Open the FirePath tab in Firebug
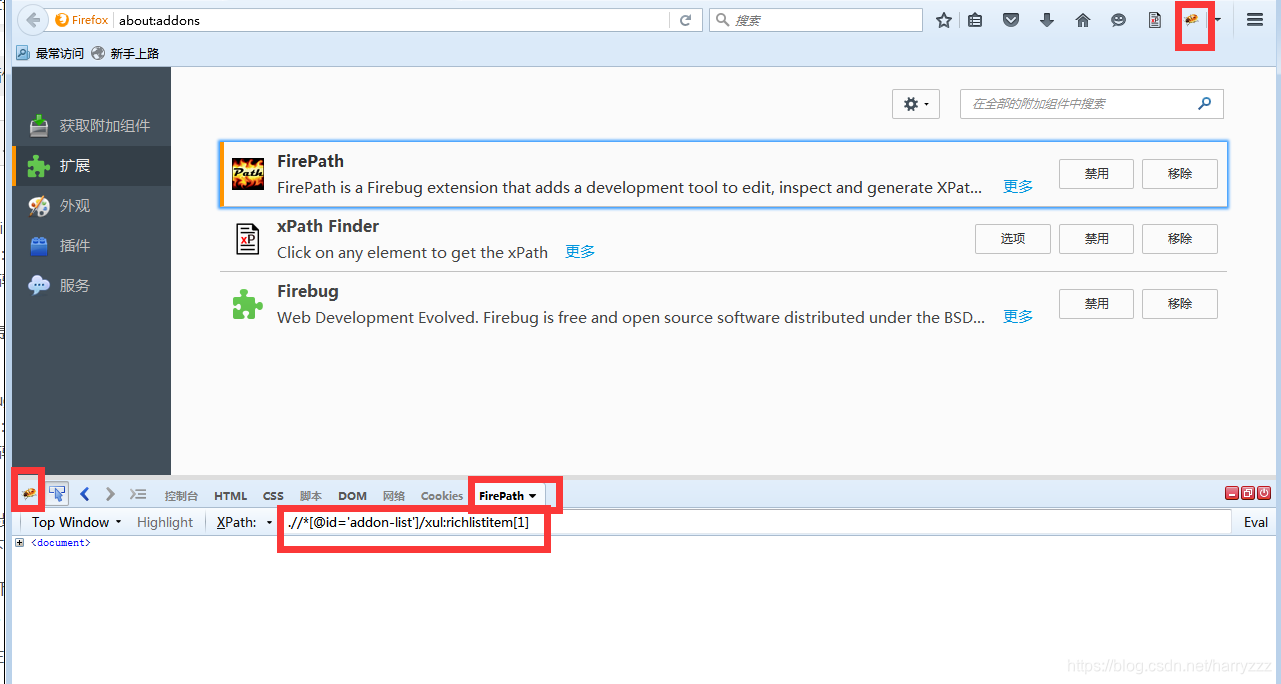Screen dimensions: 1281x684 (x=507, y=495)
